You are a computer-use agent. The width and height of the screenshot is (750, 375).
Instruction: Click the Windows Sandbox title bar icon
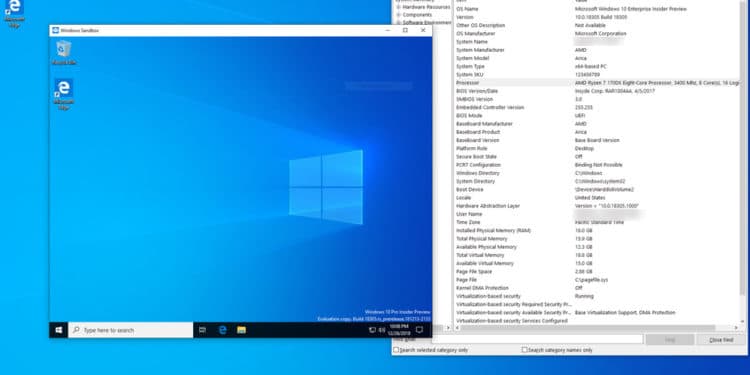tap(55, 30)
